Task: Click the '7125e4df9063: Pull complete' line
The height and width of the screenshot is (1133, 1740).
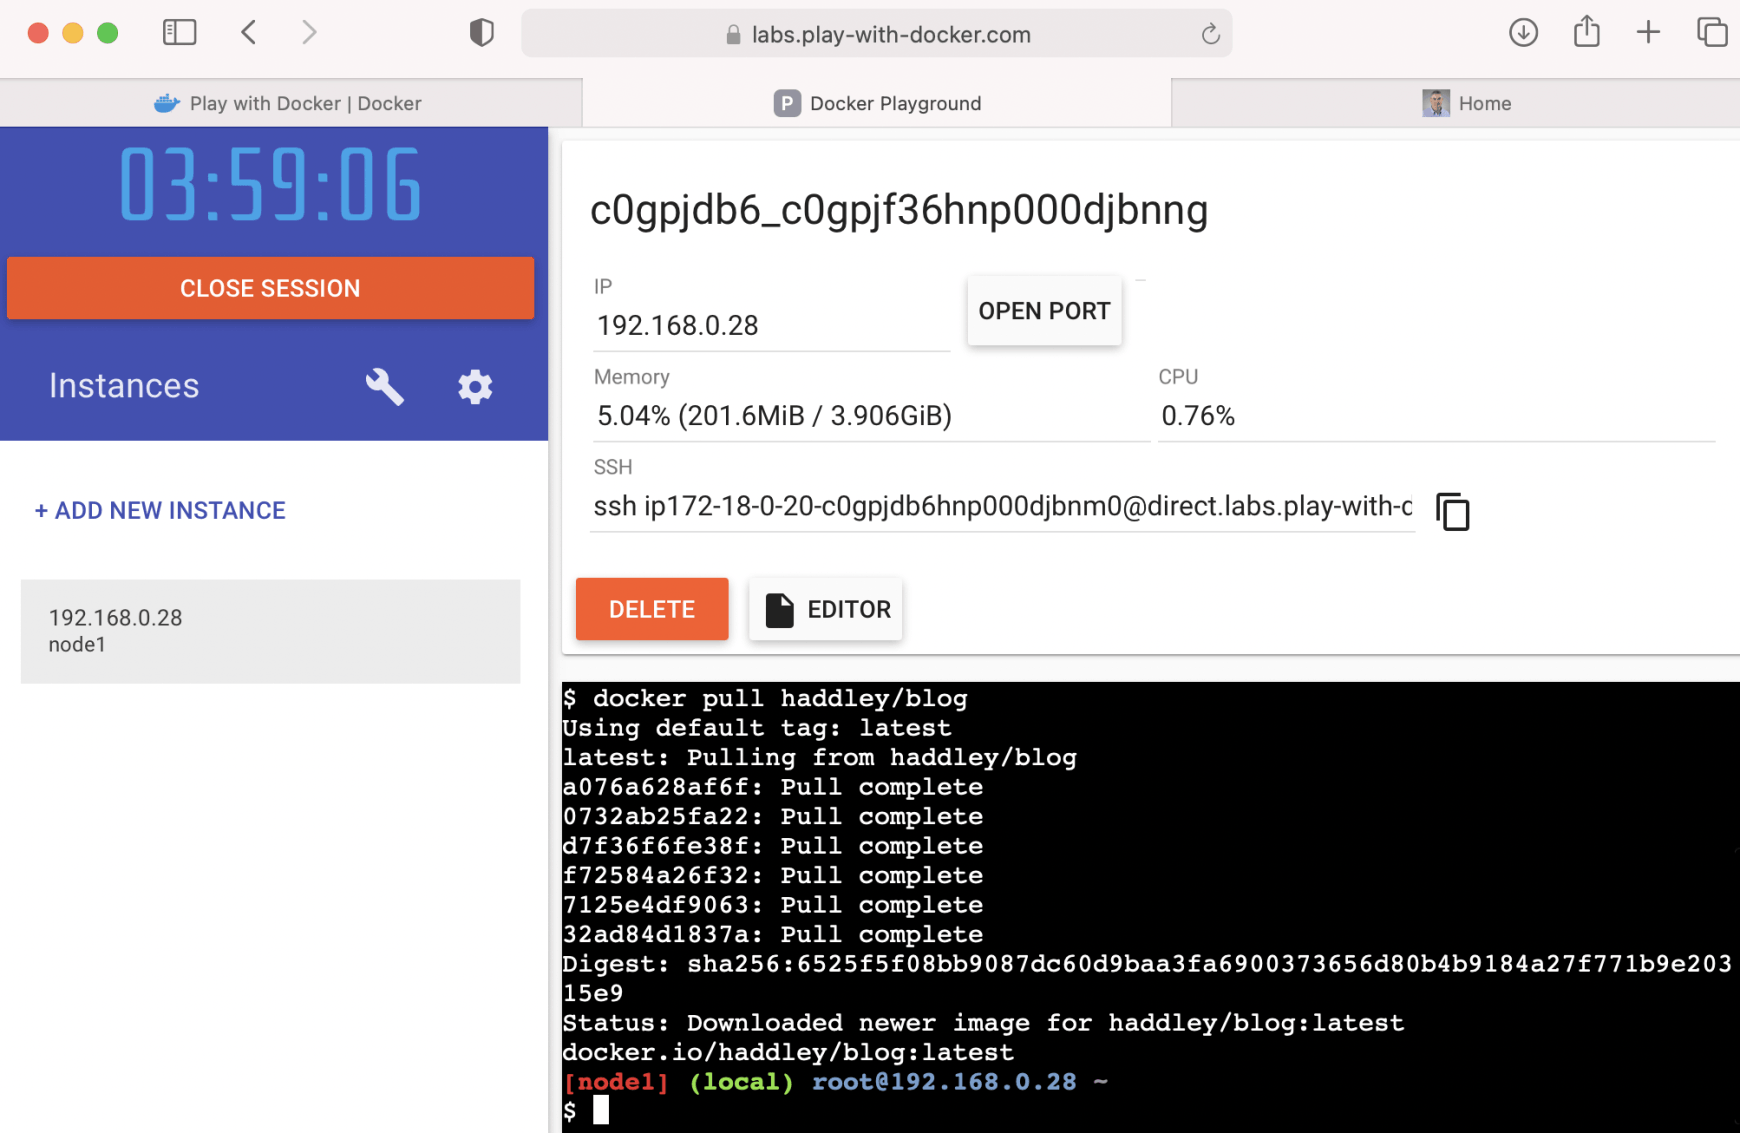Action: [x=773, y=905]
